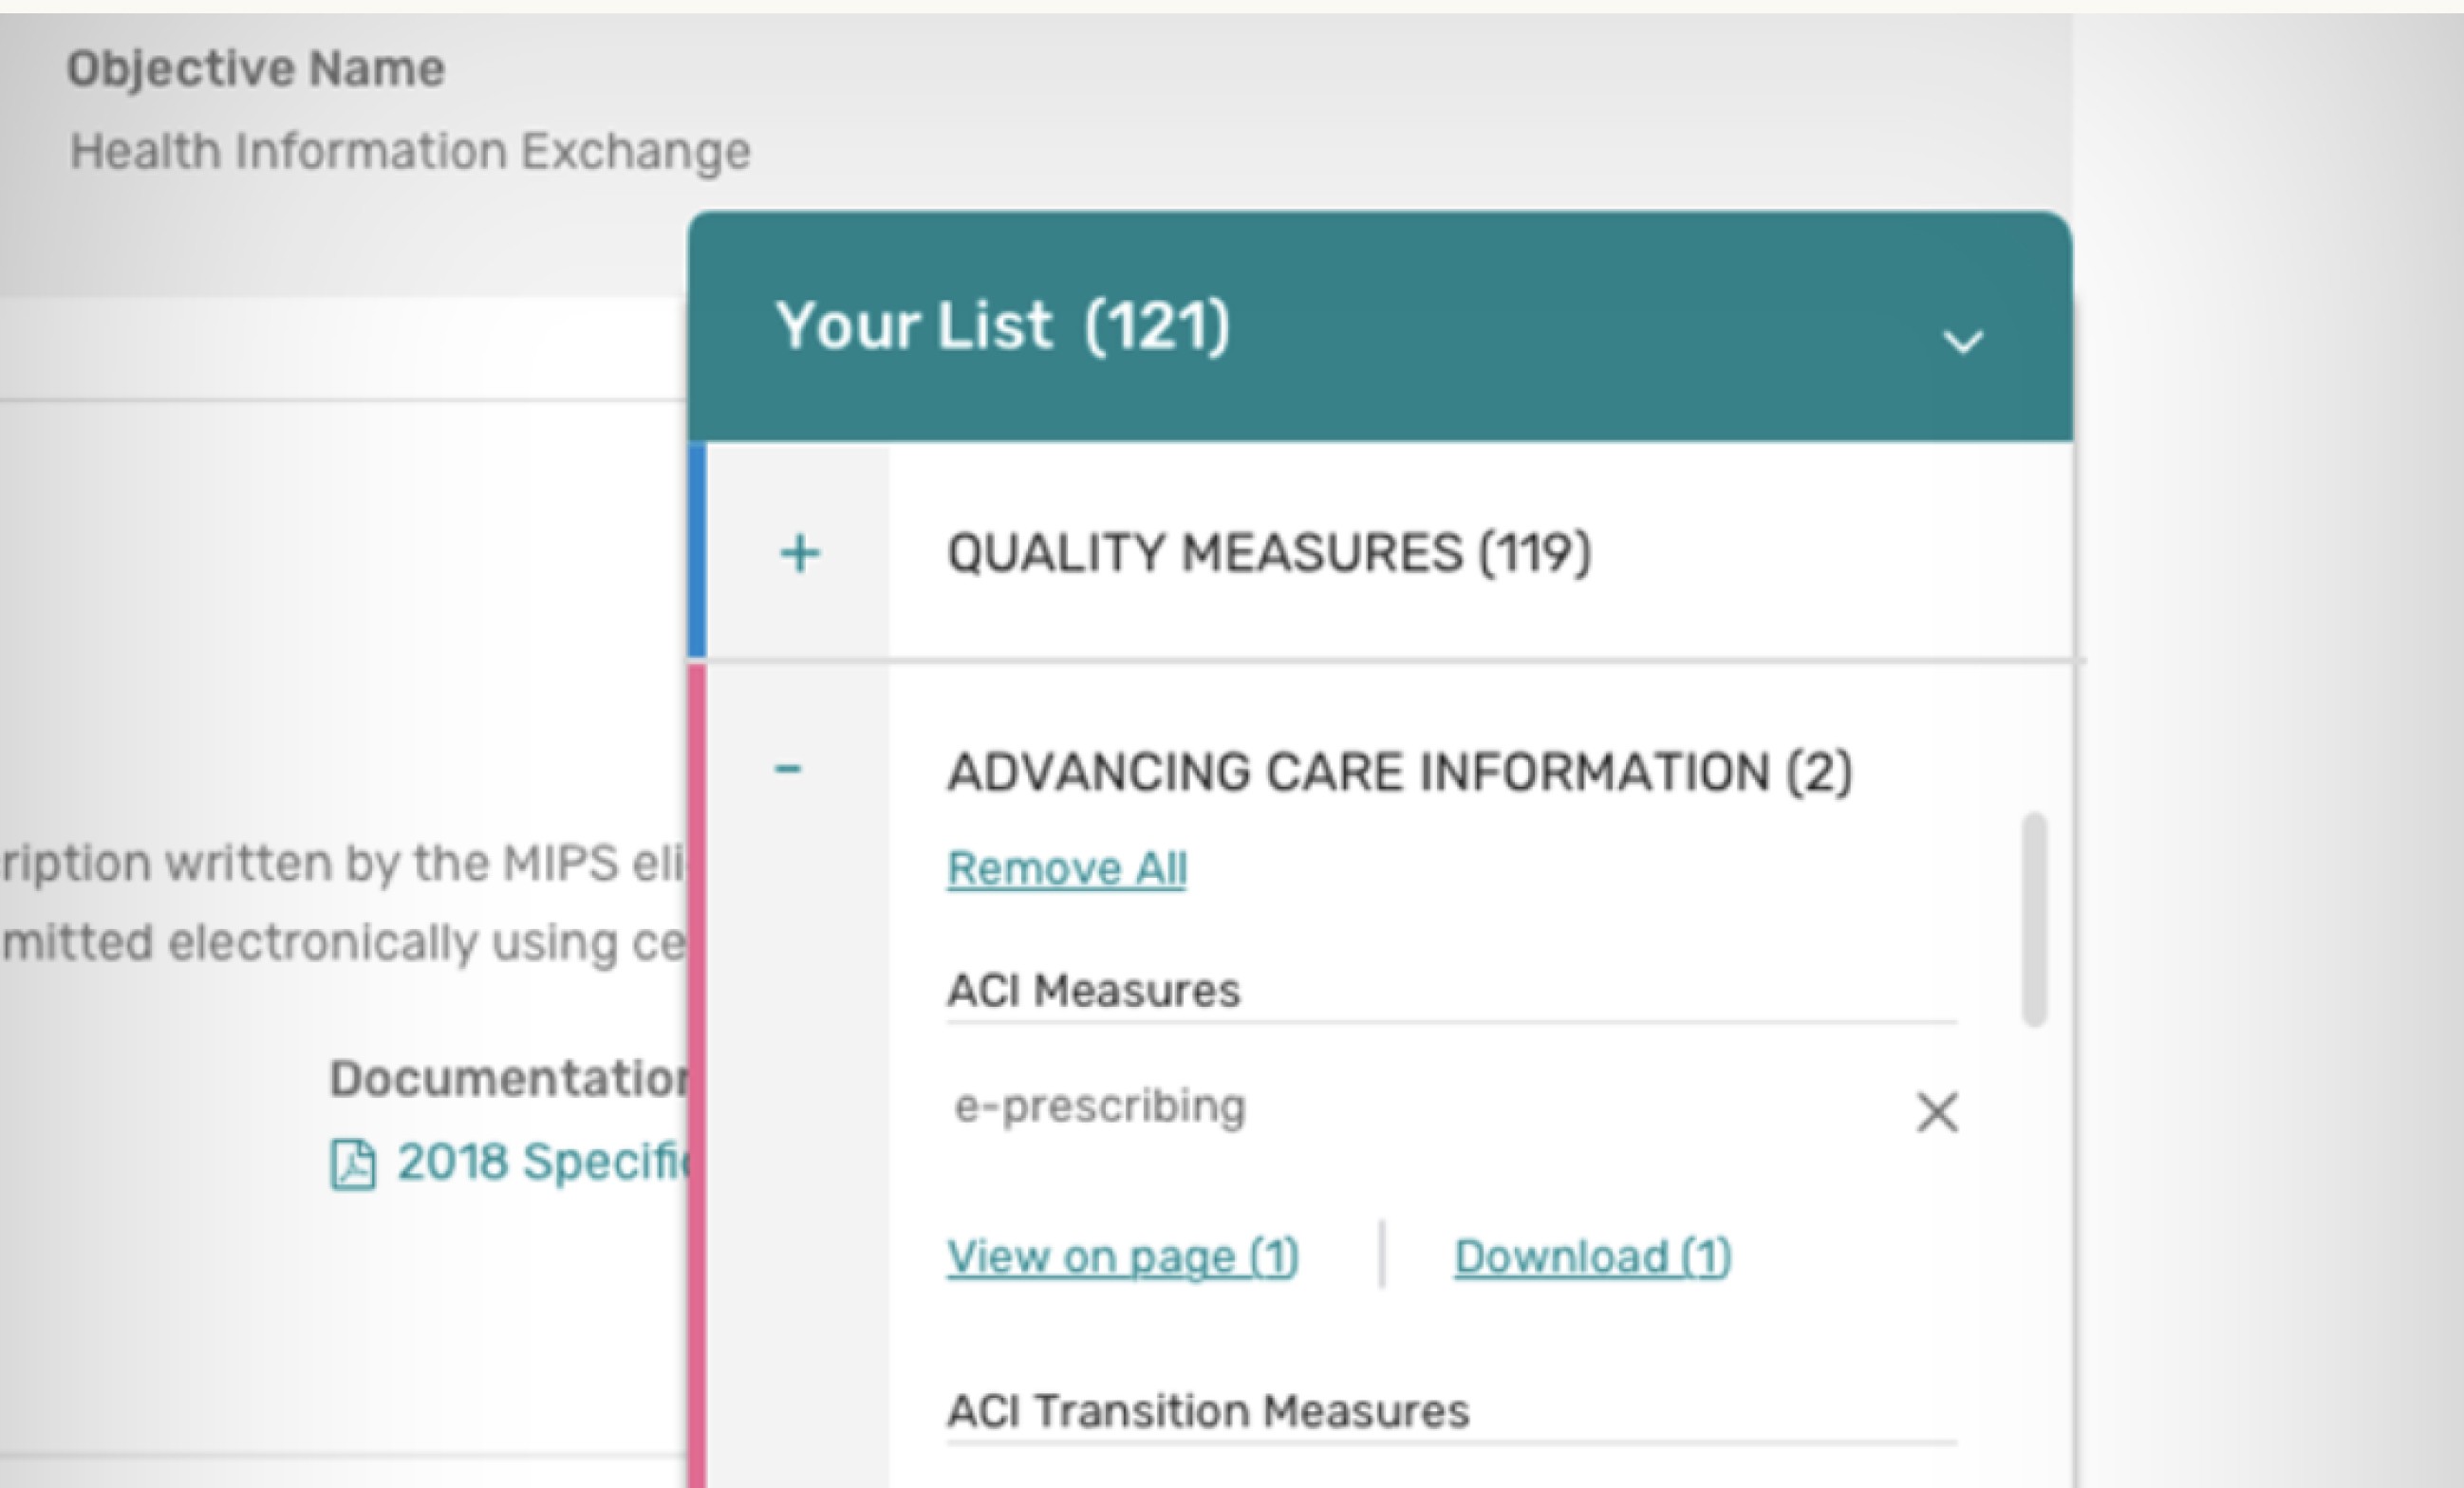The width and height of the screenshot is (2464, 1488).
Task: Select the ADVANCING CARE INFORMATION (2) heading
Action: (x=1400, y=772)
